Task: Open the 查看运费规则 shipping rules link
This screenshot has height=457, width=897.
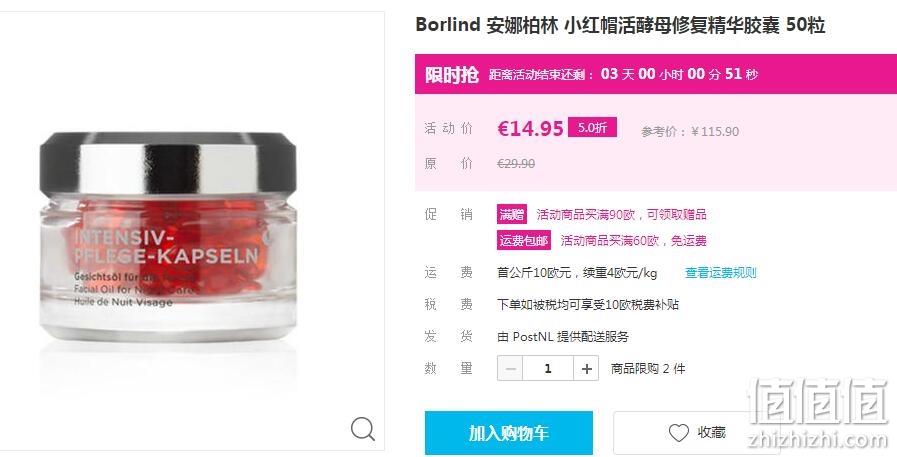Action: tap(720, 273)
